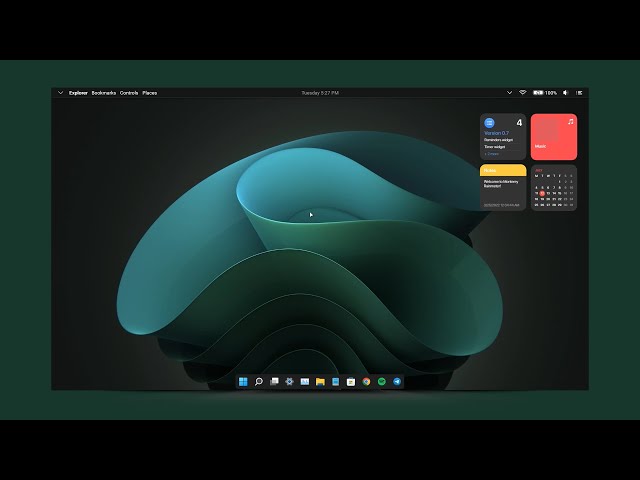
Task: Open the Controls menu
Action: pos(129,93)
